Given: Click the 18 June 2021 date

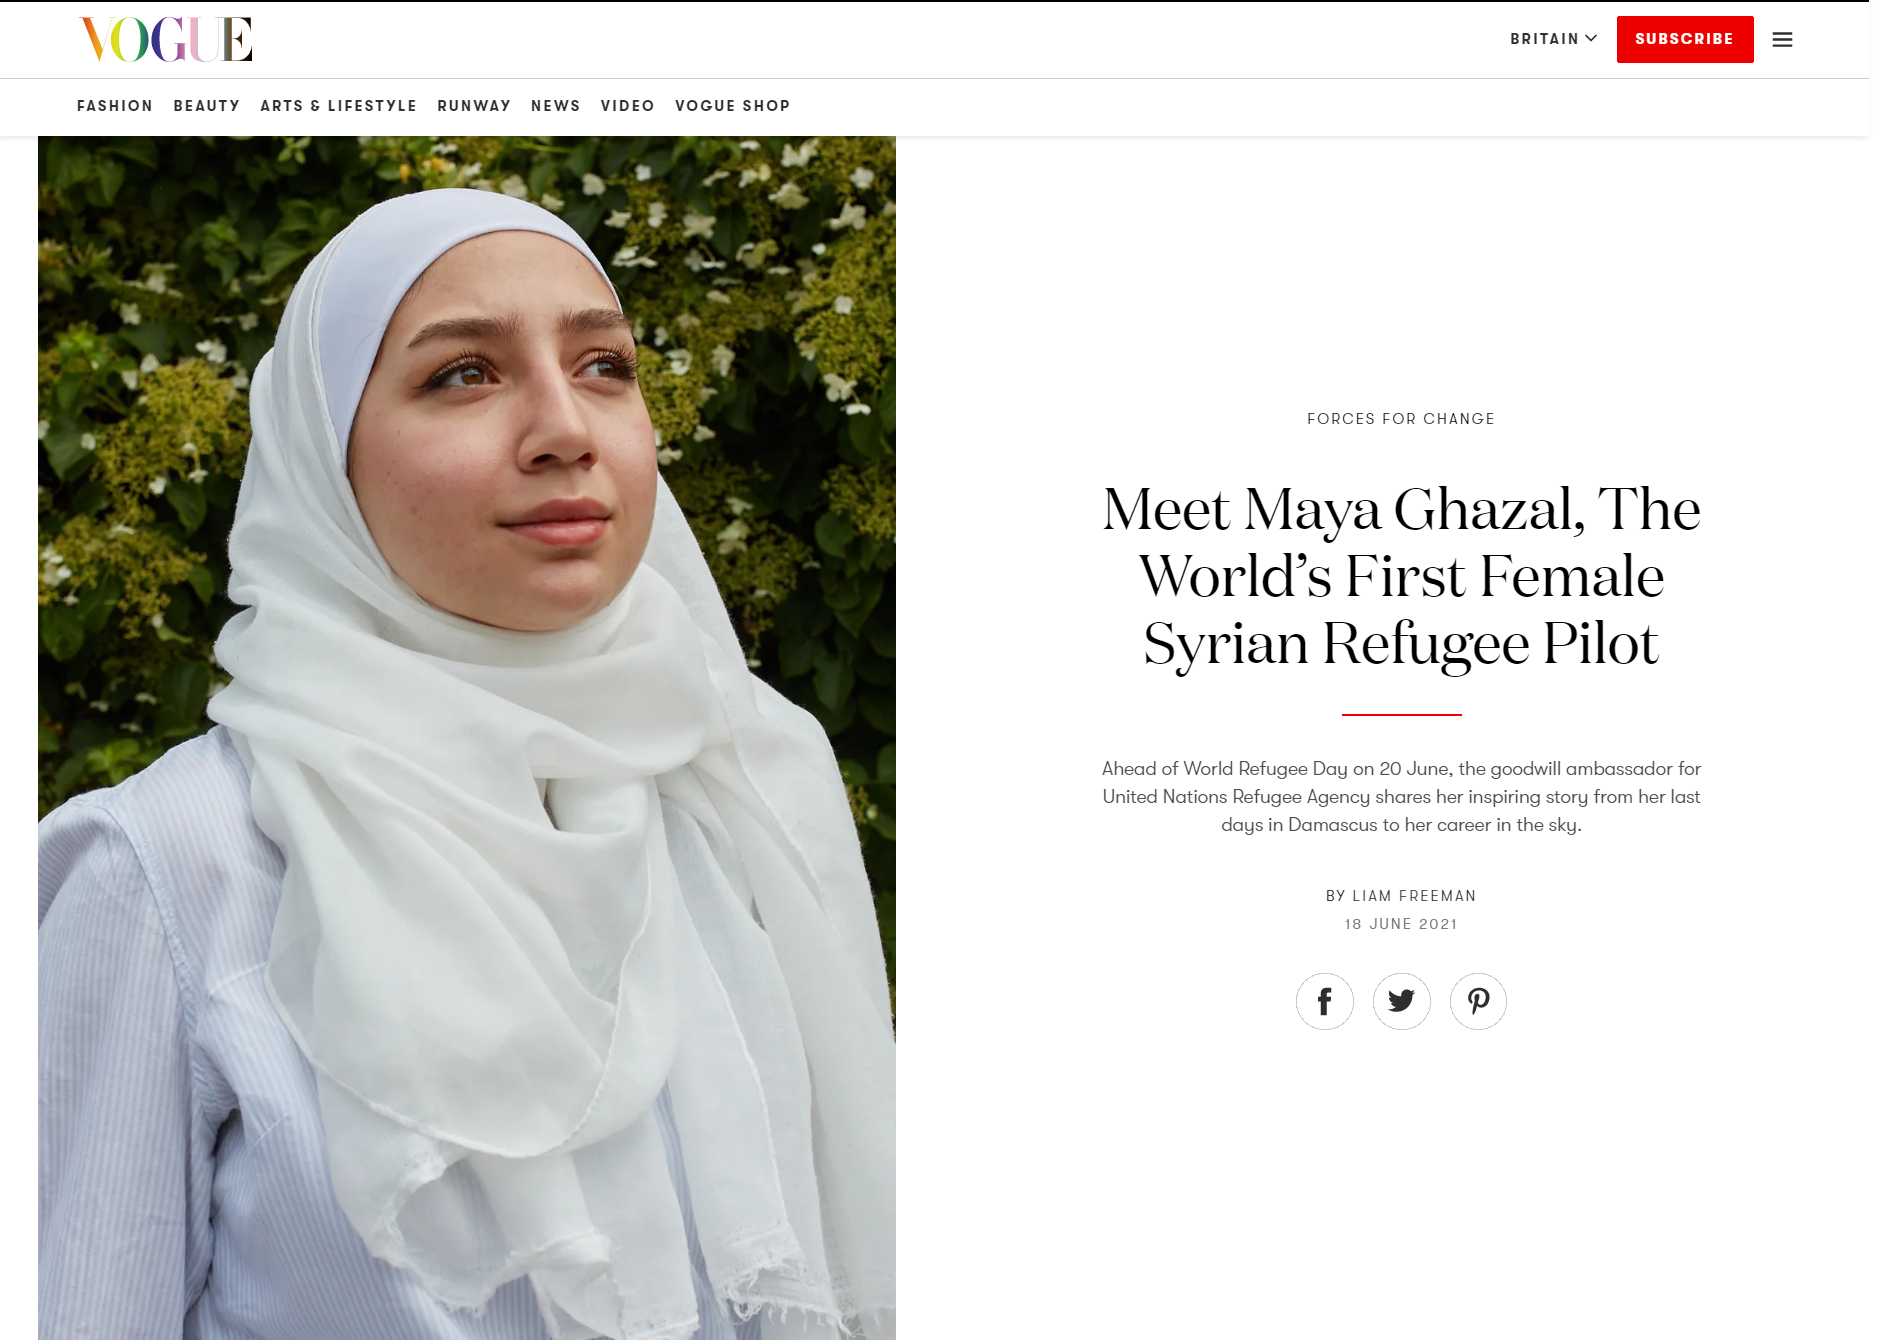Looking at the screenshot, I should 1401,924.
